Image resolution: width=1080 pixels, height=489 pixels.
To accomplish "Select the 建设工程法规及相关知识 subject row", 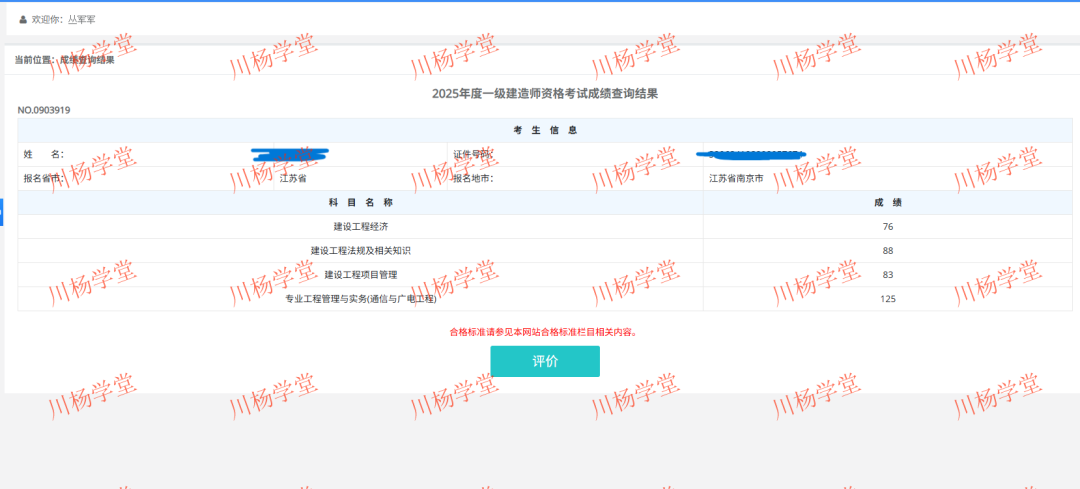I will tap(360, 250).
